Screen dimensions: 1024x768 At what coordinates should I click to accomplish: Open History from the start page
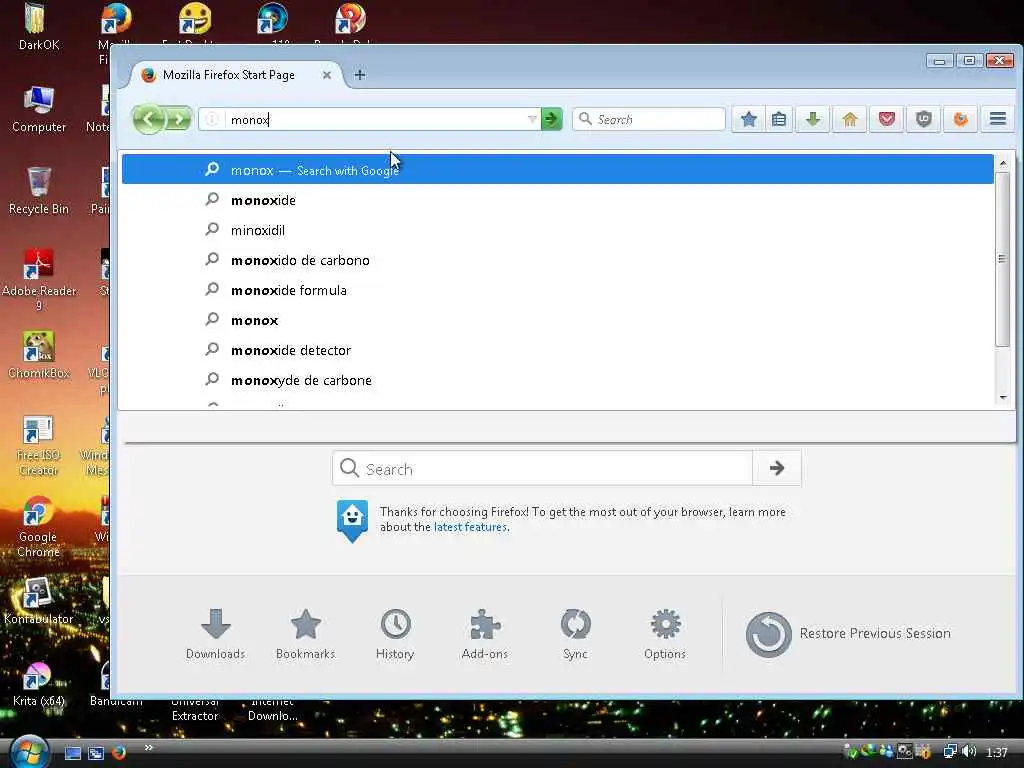tap(395, 634)
